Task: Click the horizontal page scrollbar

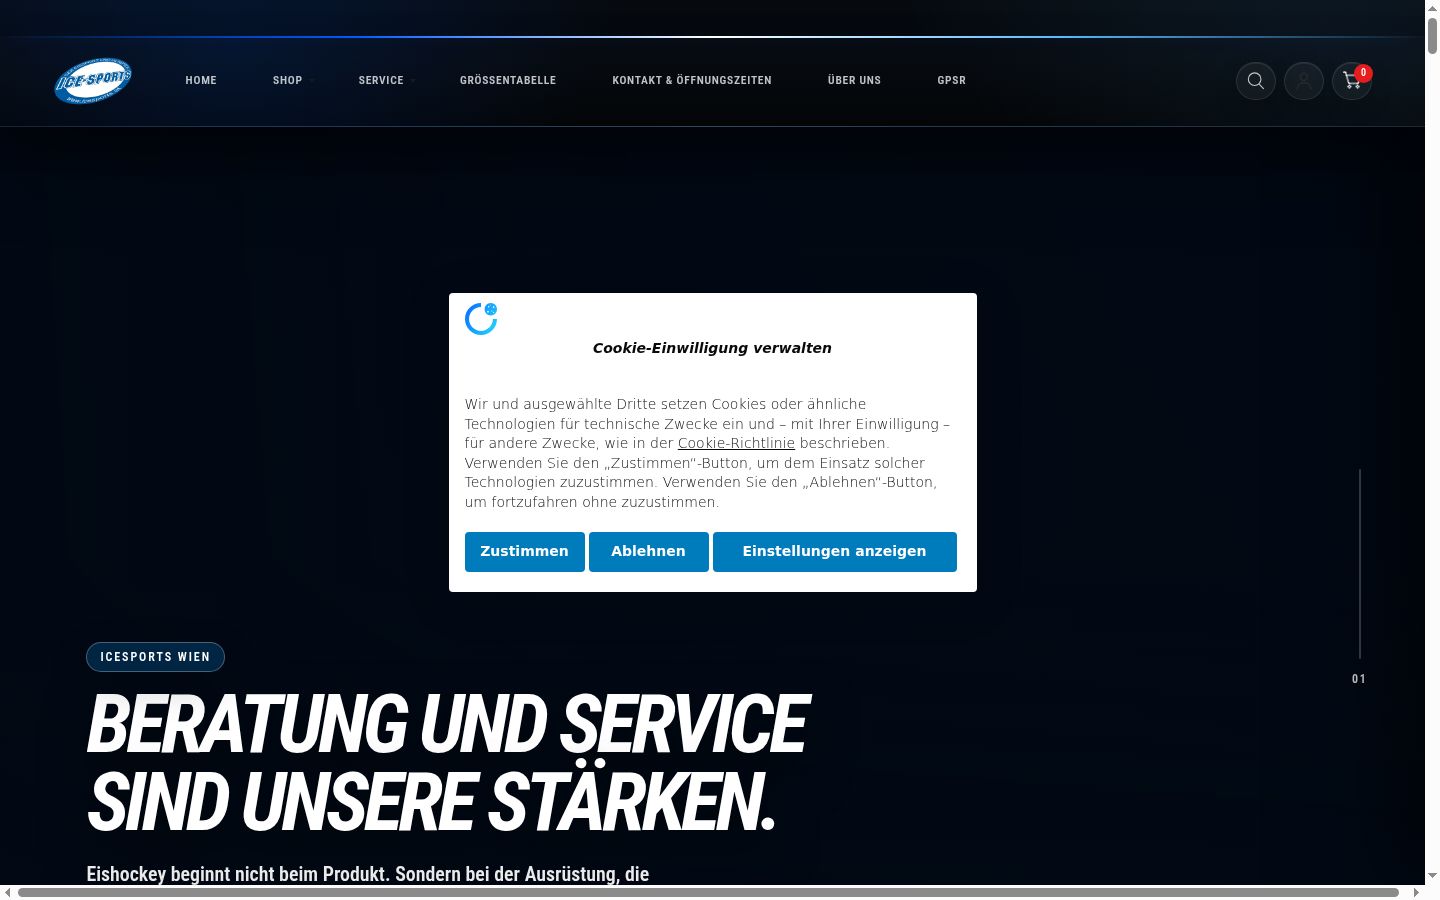Action: coord(708,892)
